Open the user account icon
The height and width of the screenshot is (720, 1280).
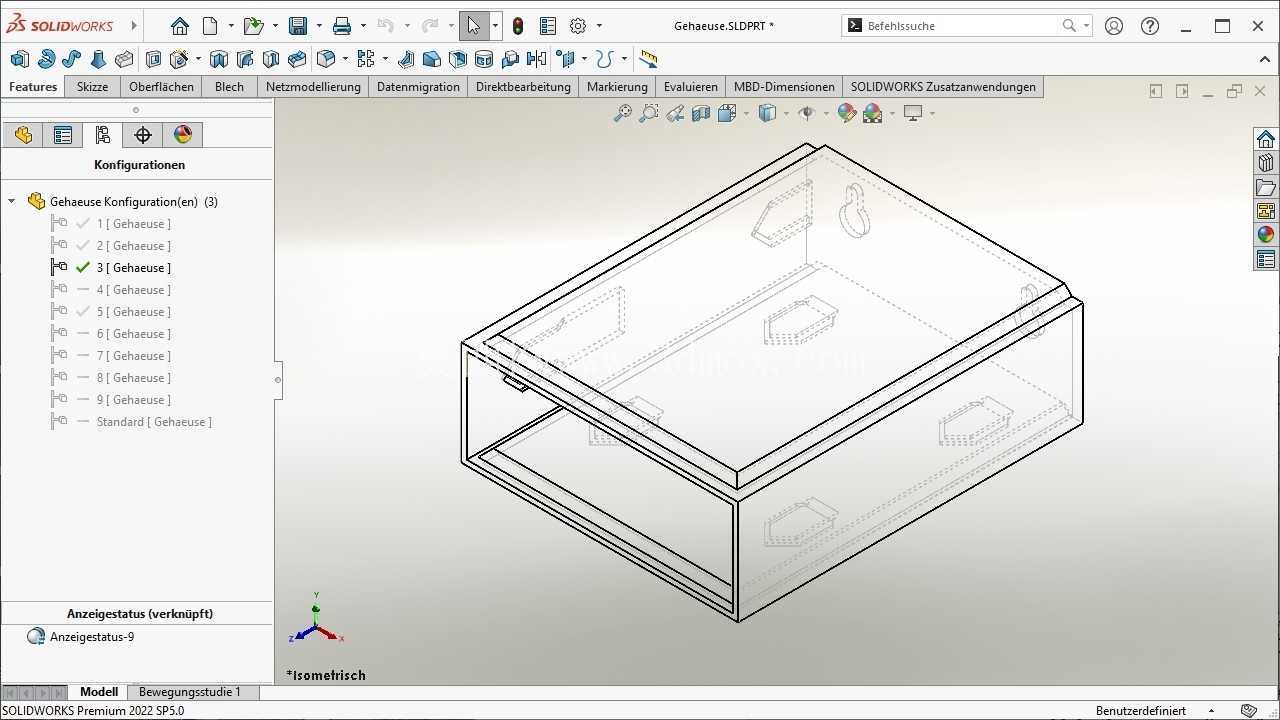point(1114,26)
